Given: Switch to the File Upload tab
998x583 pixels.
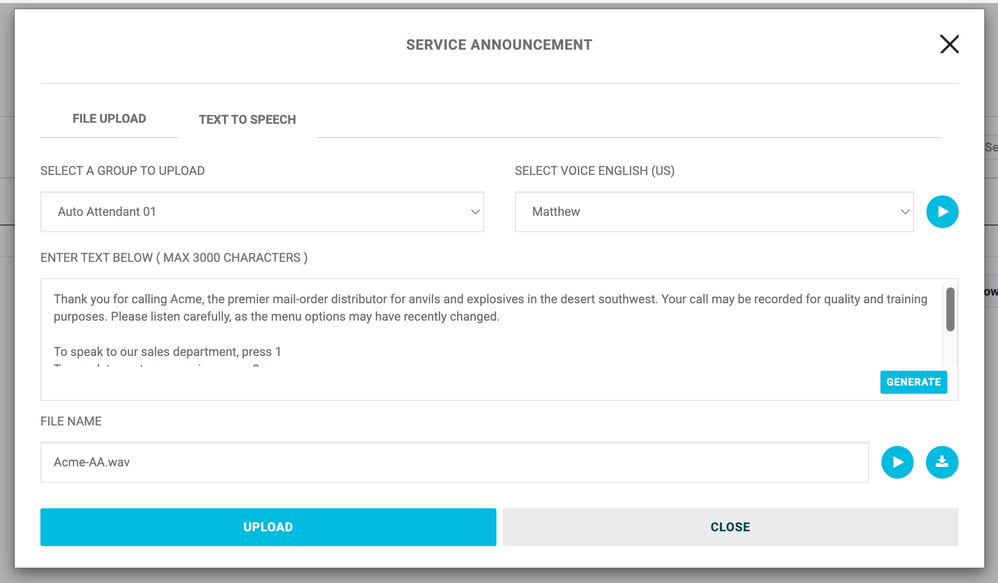Looking at the screenshot, I should click(x=108, y=118).
